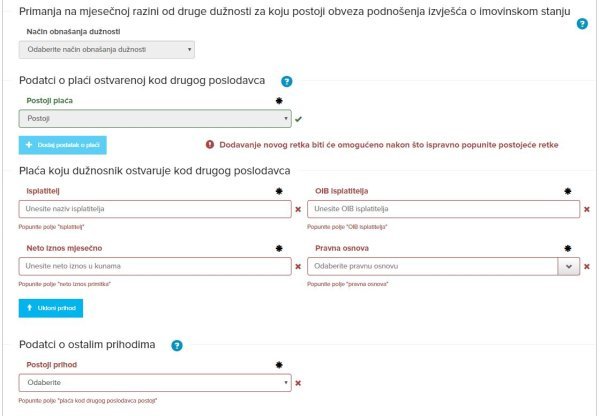The image size is (600, 416).
Task: Focus the Isplatitelj name input field
Action: click(x=155, y=209)
